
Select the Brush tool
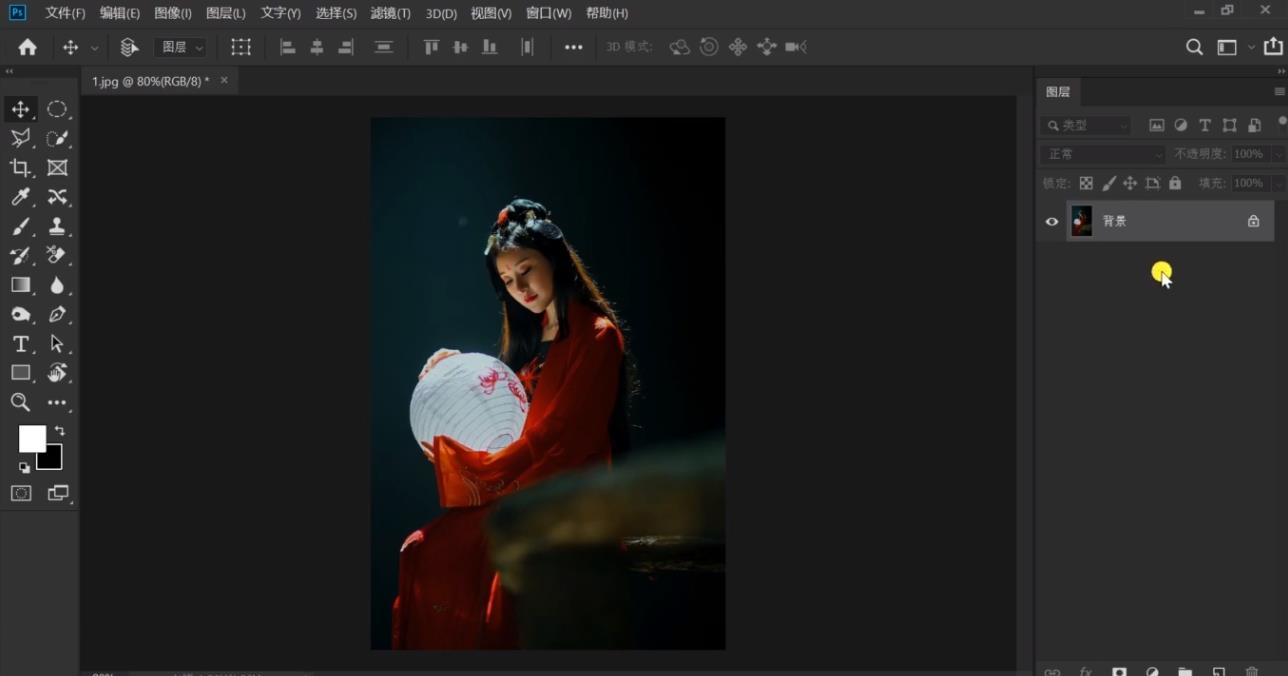coord(20,226)
